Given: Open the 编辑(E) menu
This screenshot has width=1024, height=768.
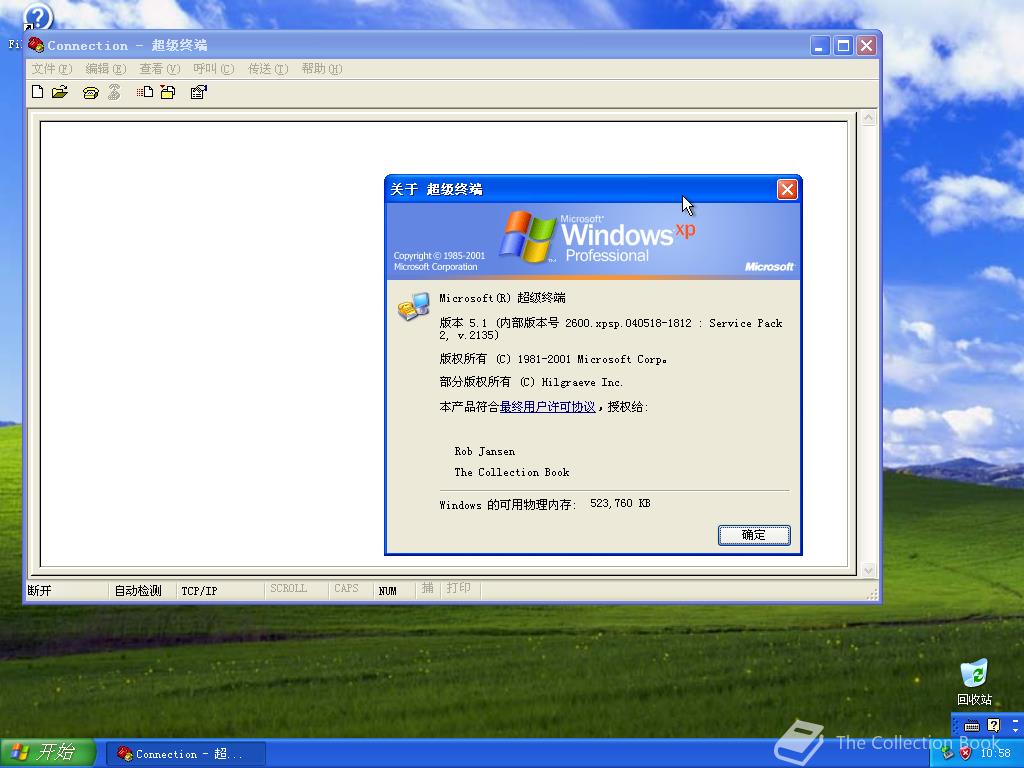Looking at the screenshot, I should point(105,69).
